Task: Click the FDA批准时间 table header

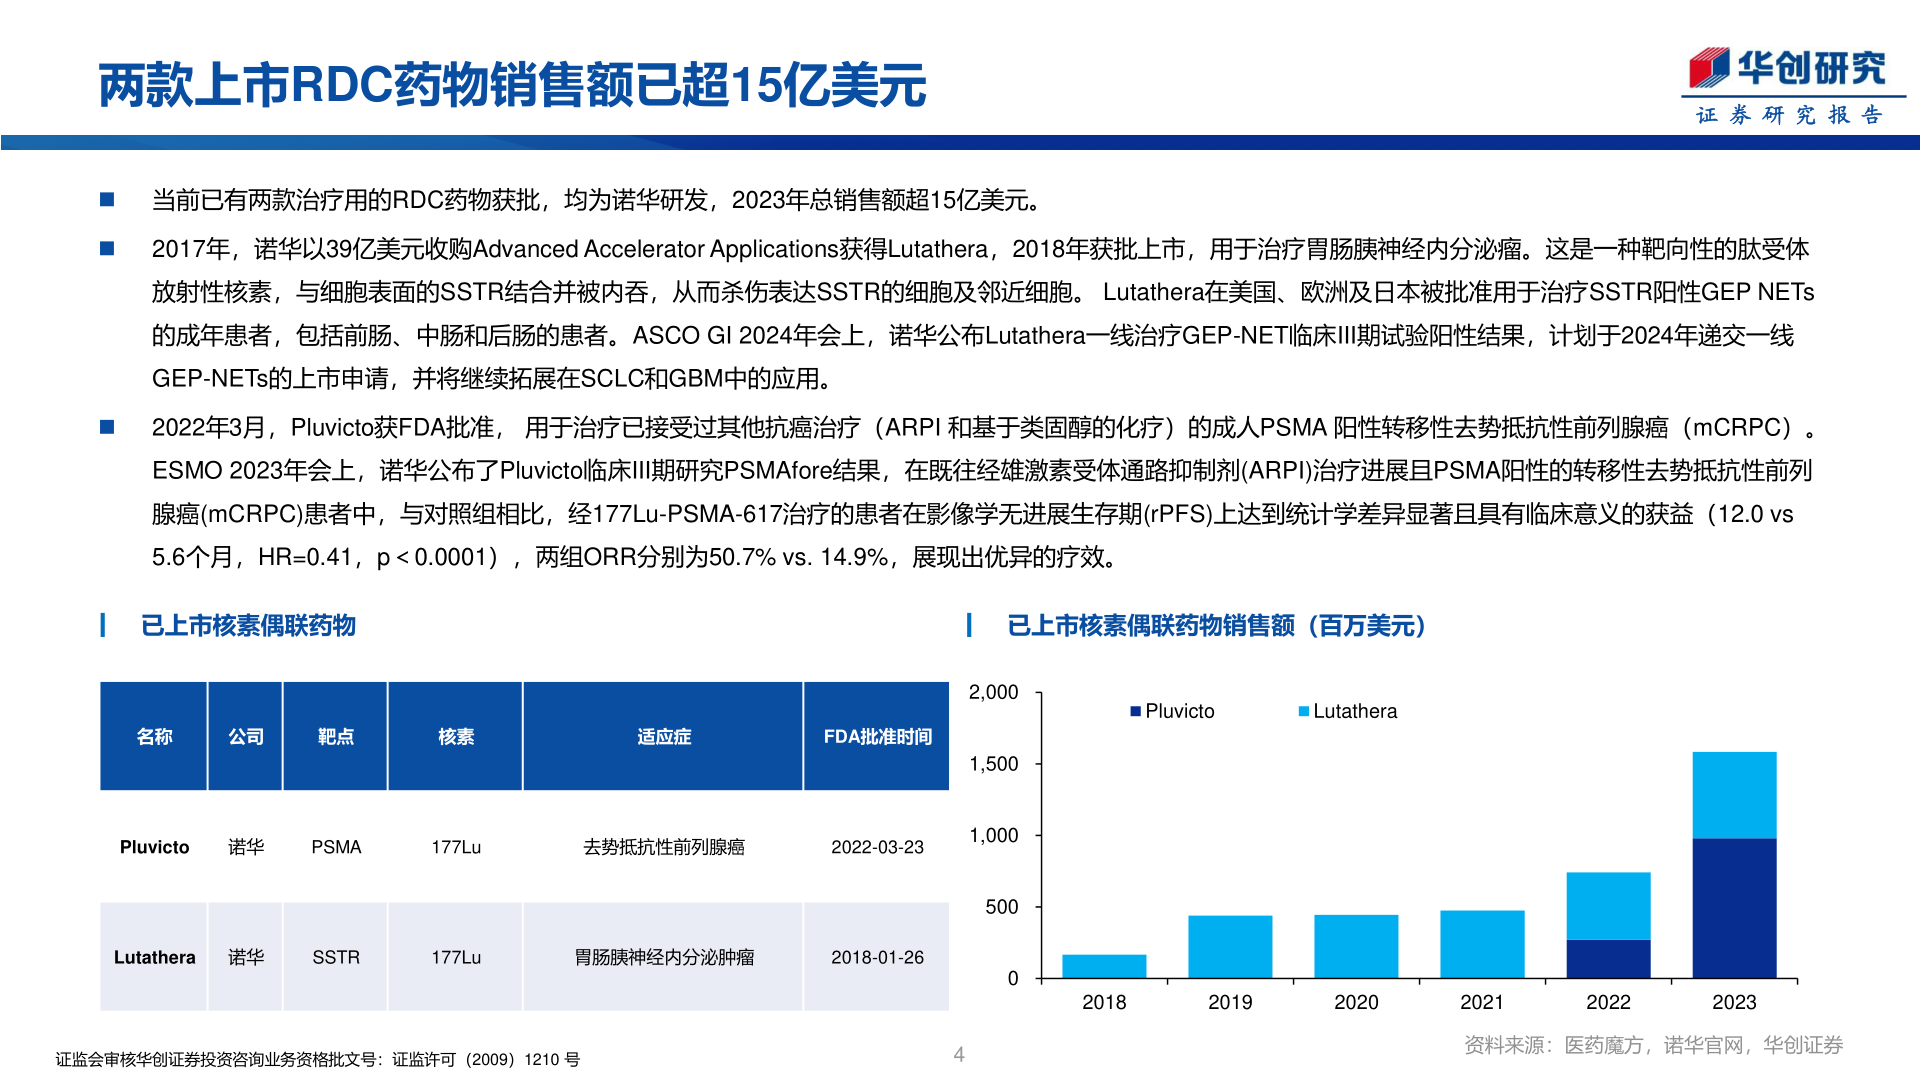Action: point(877,737)
